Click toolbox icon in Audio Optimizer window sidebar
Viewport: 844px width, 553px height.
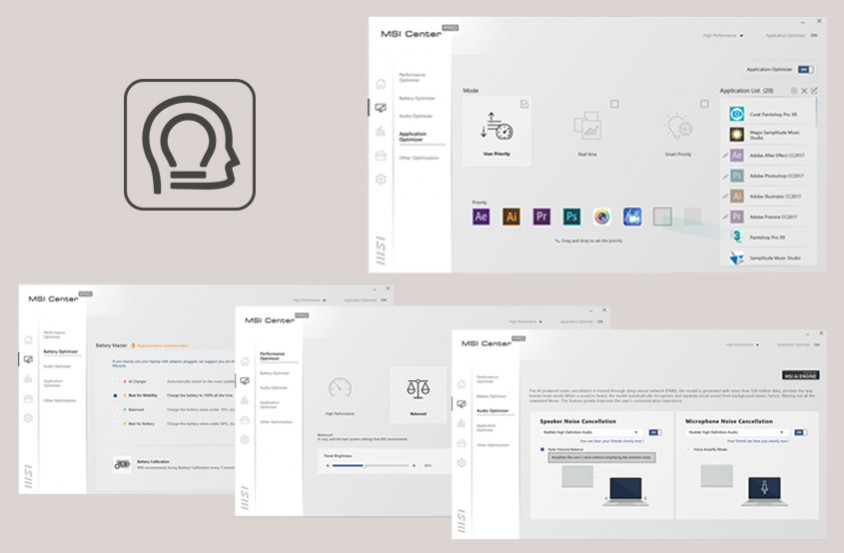[x=461, y=443]
